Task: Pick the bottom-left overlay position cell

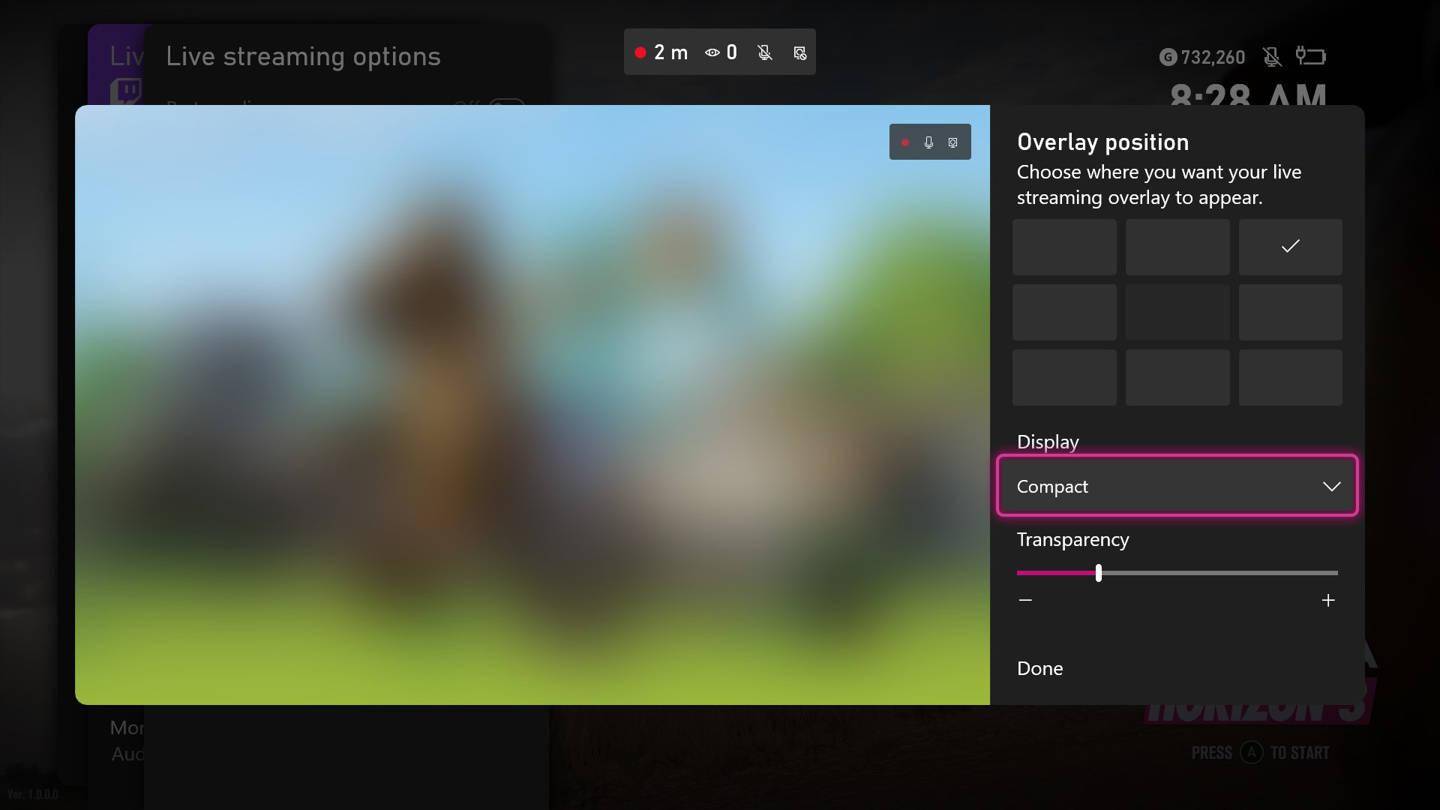Action: [1064, 377]
